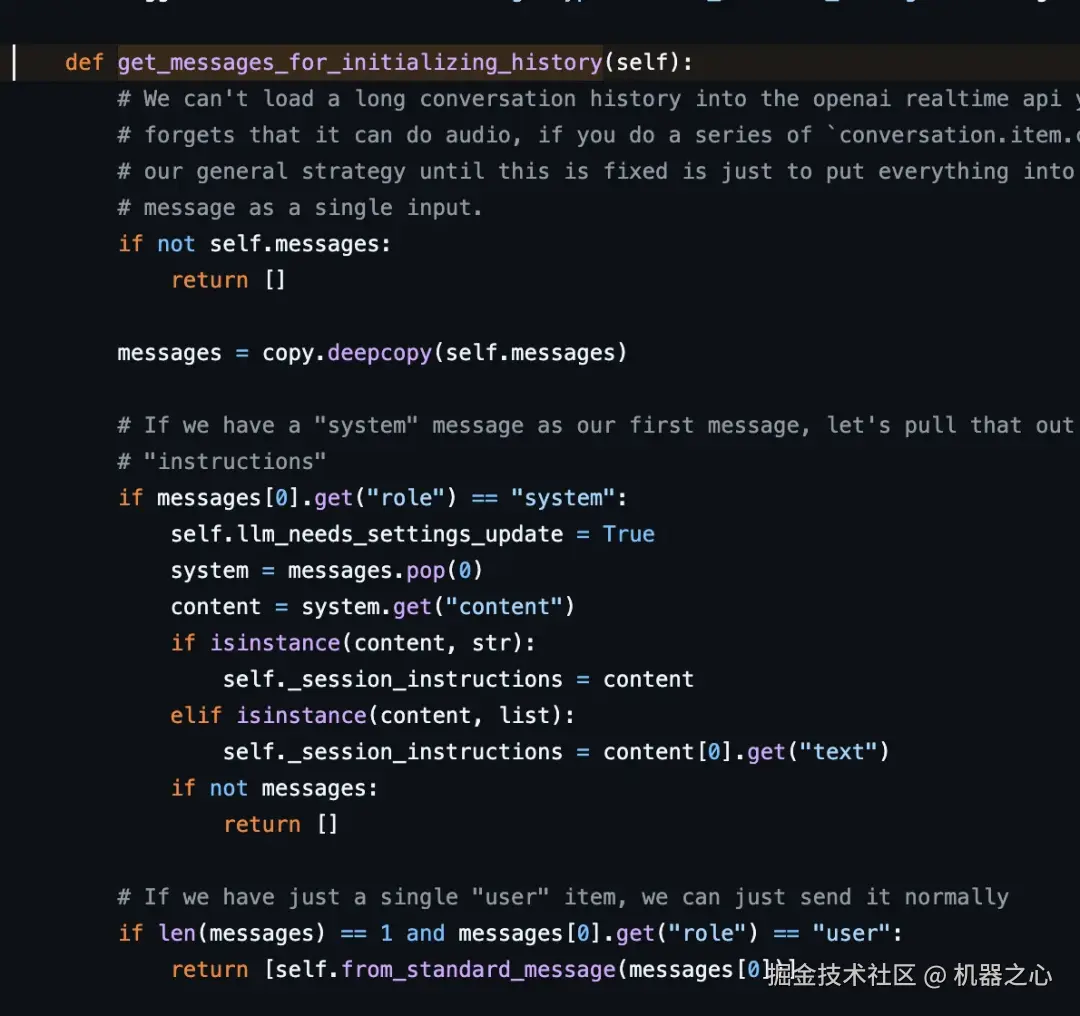This screenshot has width=1080, height=1016.
Task: Click the get_messages_for_initializing_history function name
Action: coord(360,63)
